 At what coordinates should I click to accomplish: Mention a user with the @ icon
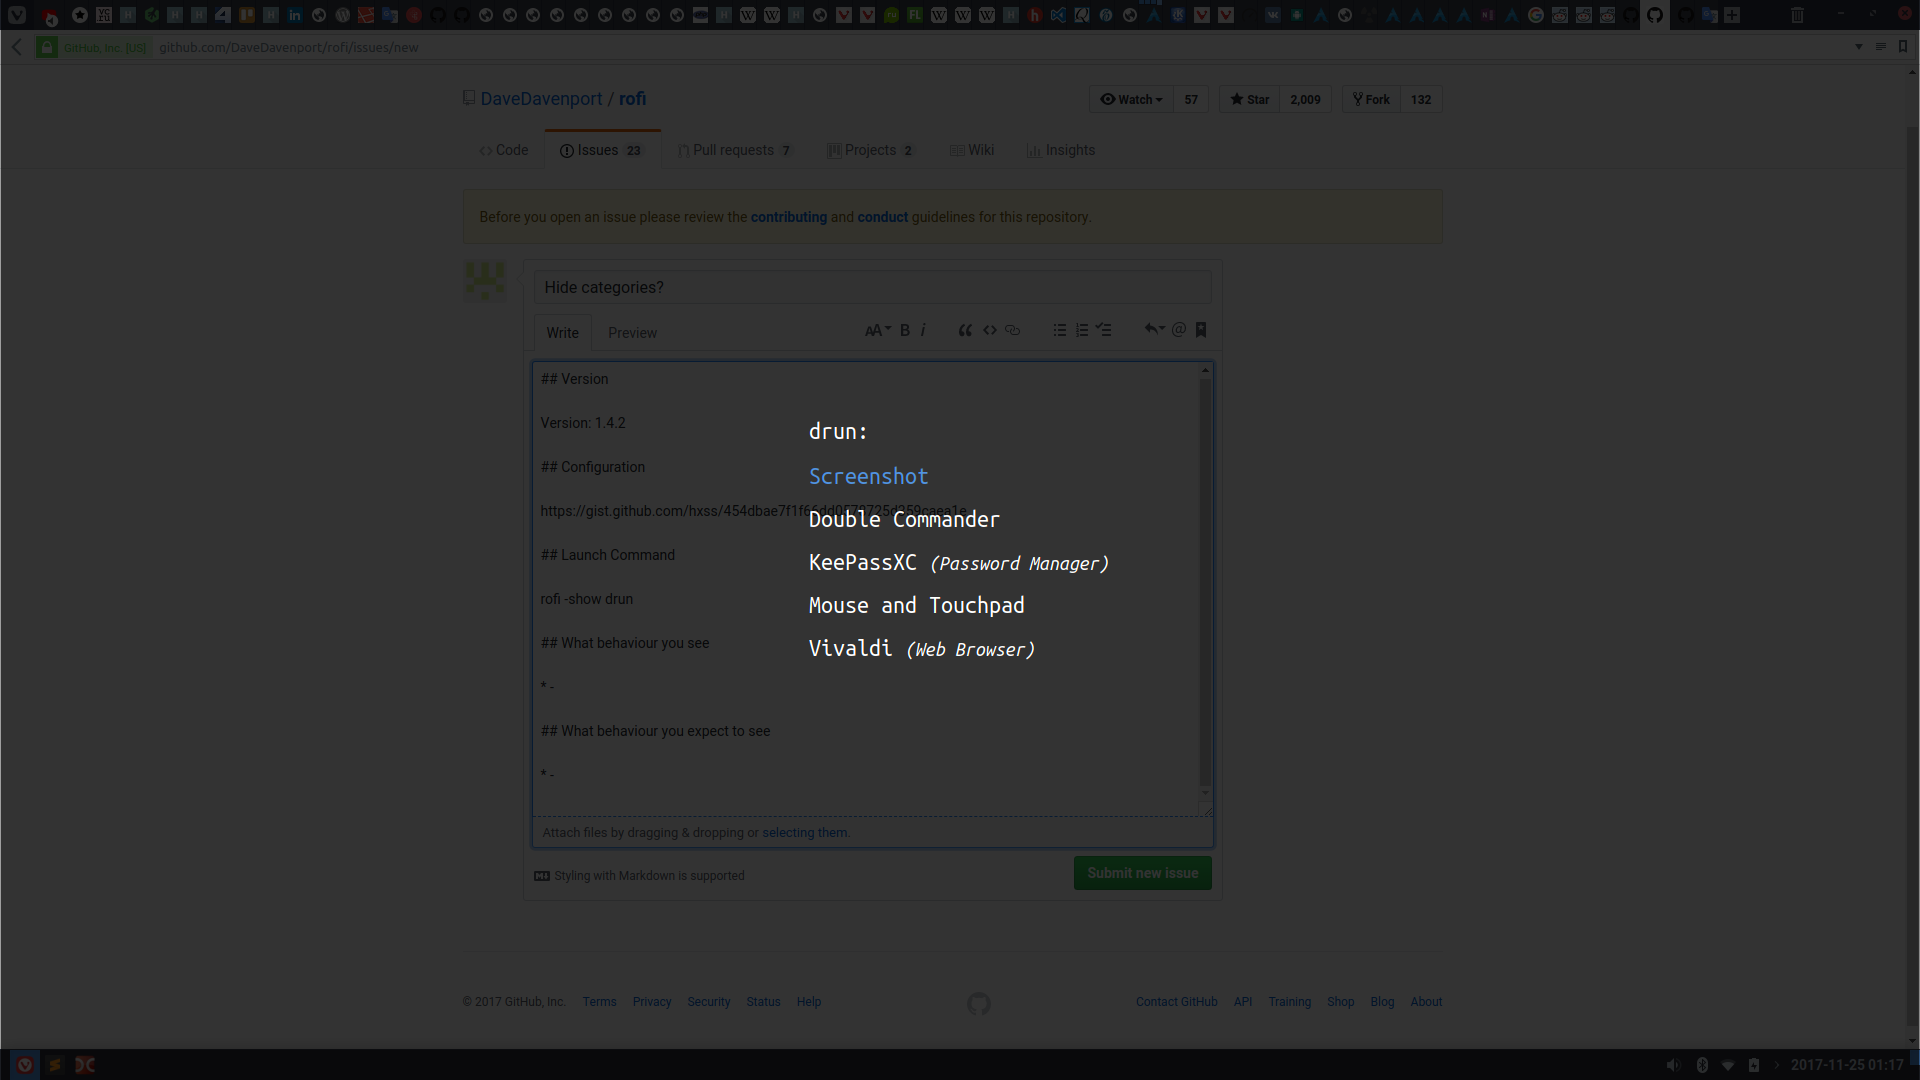[x=1178, y=329]
